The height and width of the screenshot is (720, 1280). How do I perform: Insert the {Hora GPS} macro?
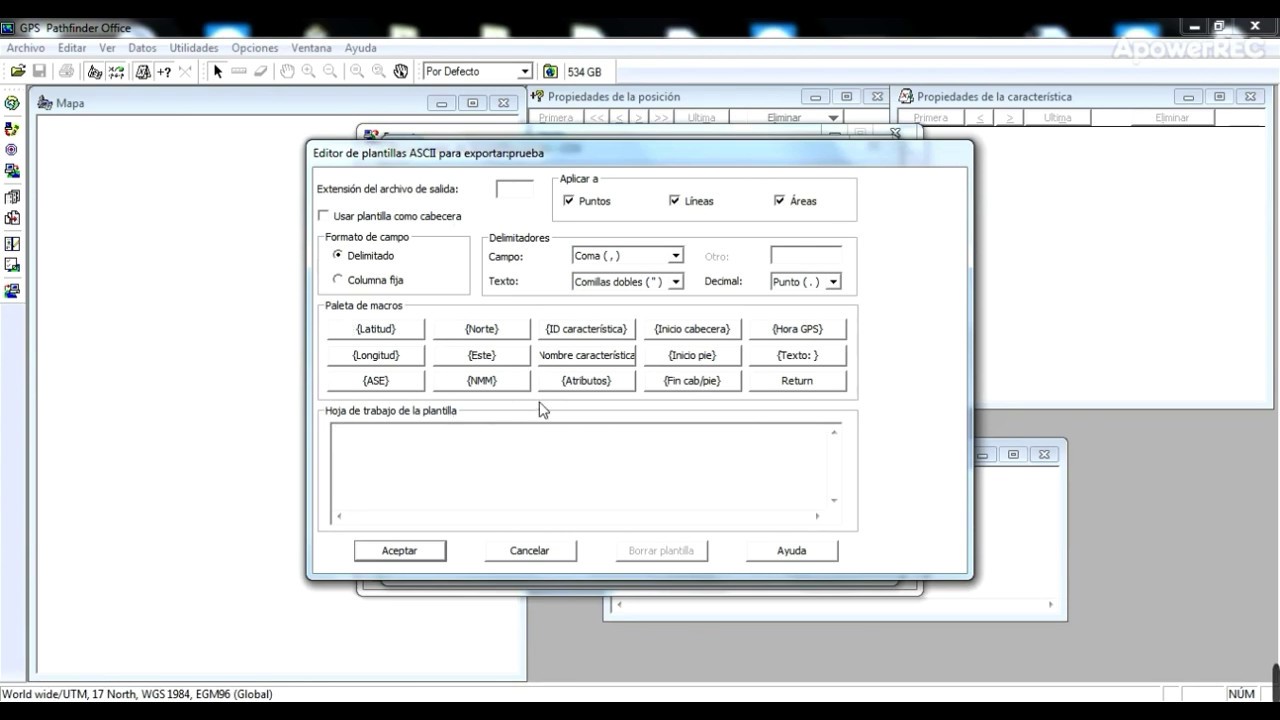tap(797, 329)
